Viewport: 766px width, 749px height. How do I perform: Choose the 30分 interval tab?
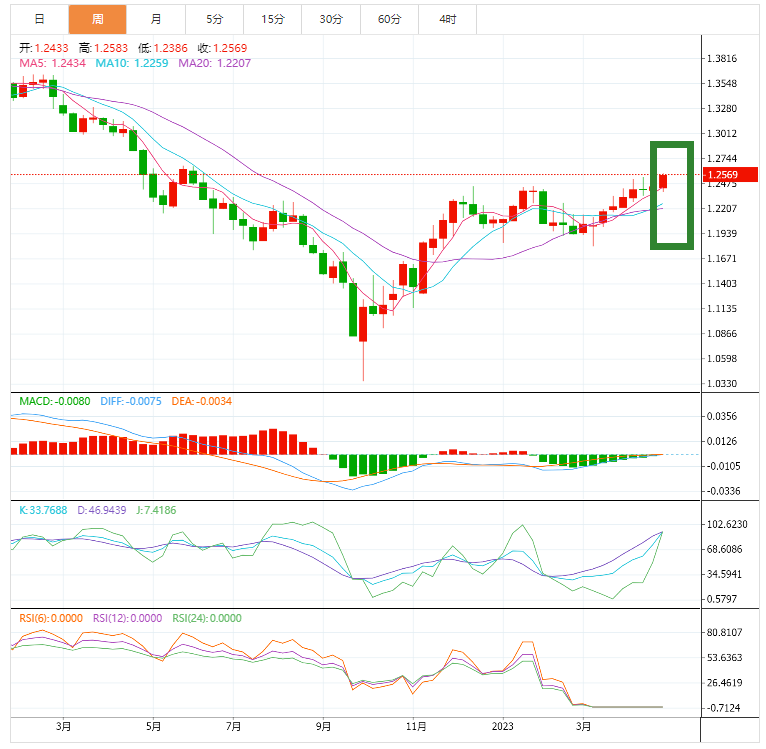[331, 20]
